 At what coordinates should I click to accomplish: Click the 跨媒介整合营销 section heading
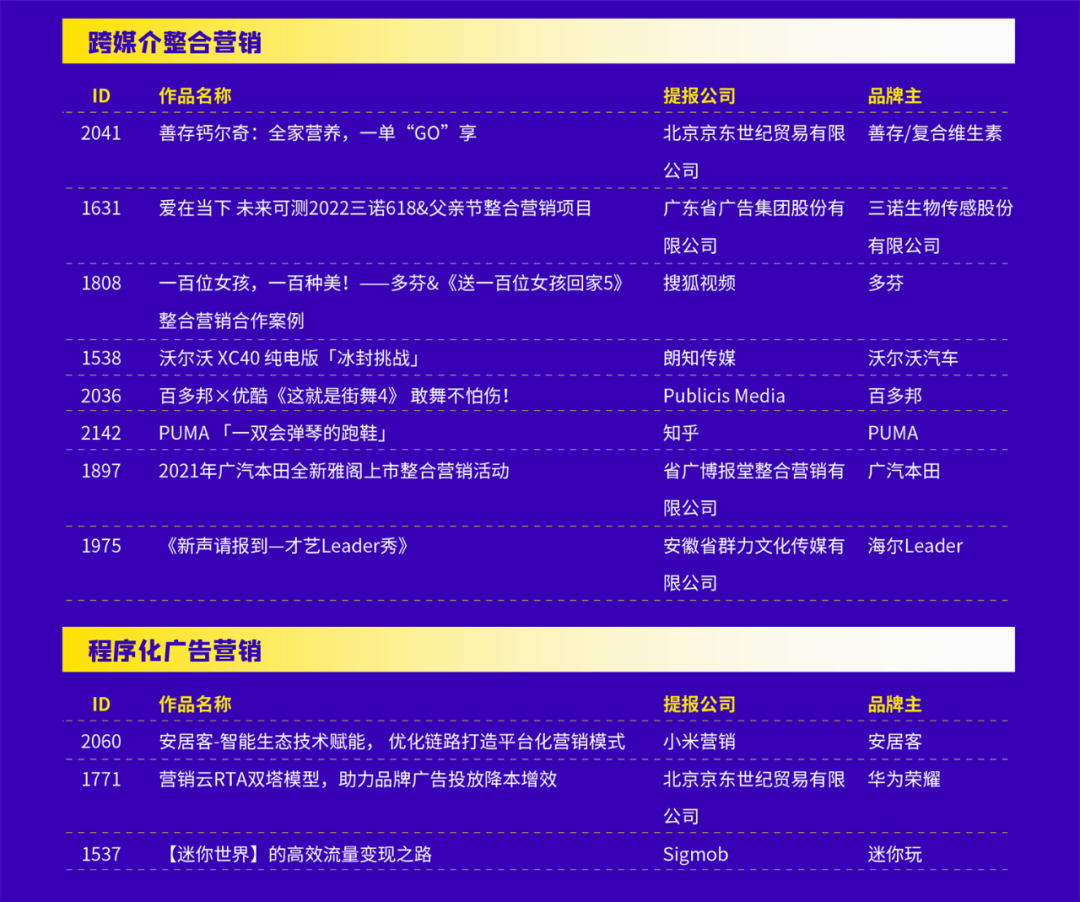(175, 42)
